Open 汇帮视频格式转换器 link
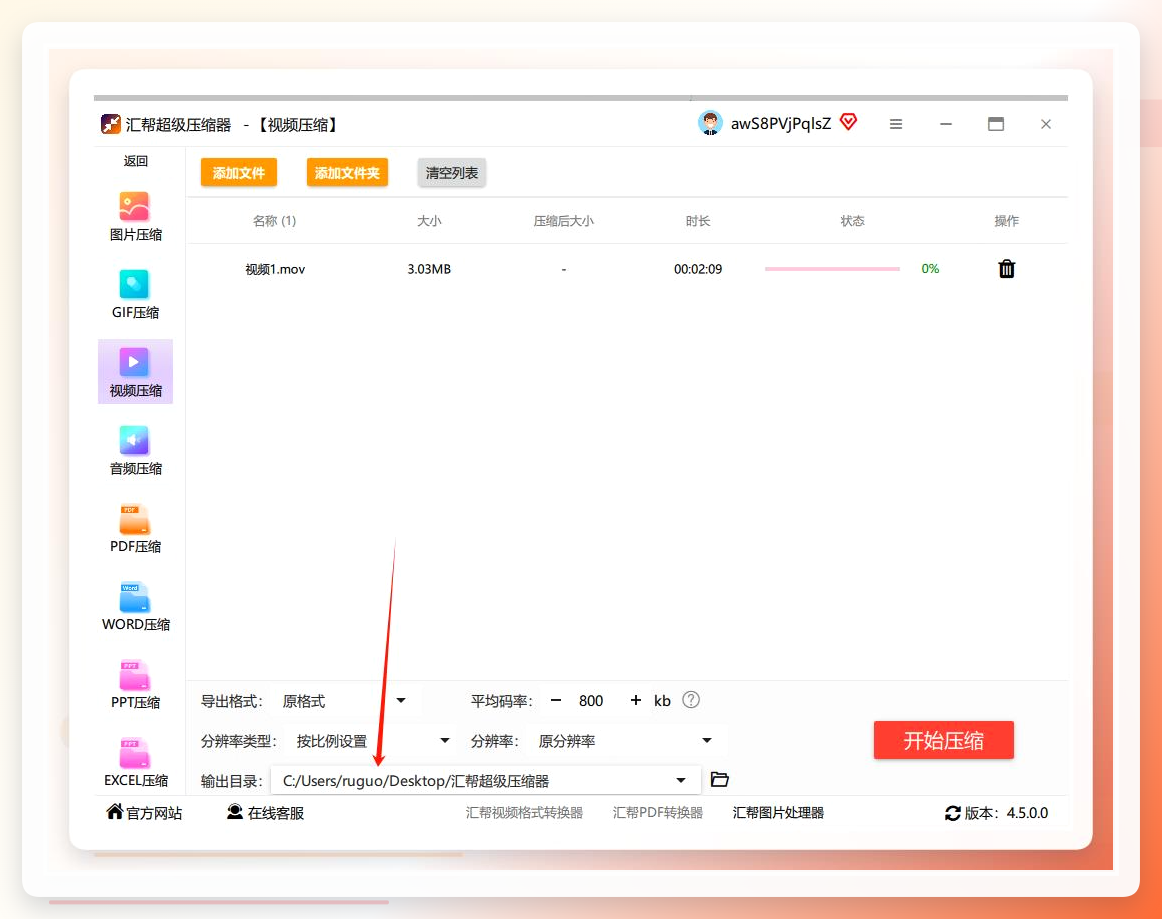 pyautogui.click(x=524, y=813)
